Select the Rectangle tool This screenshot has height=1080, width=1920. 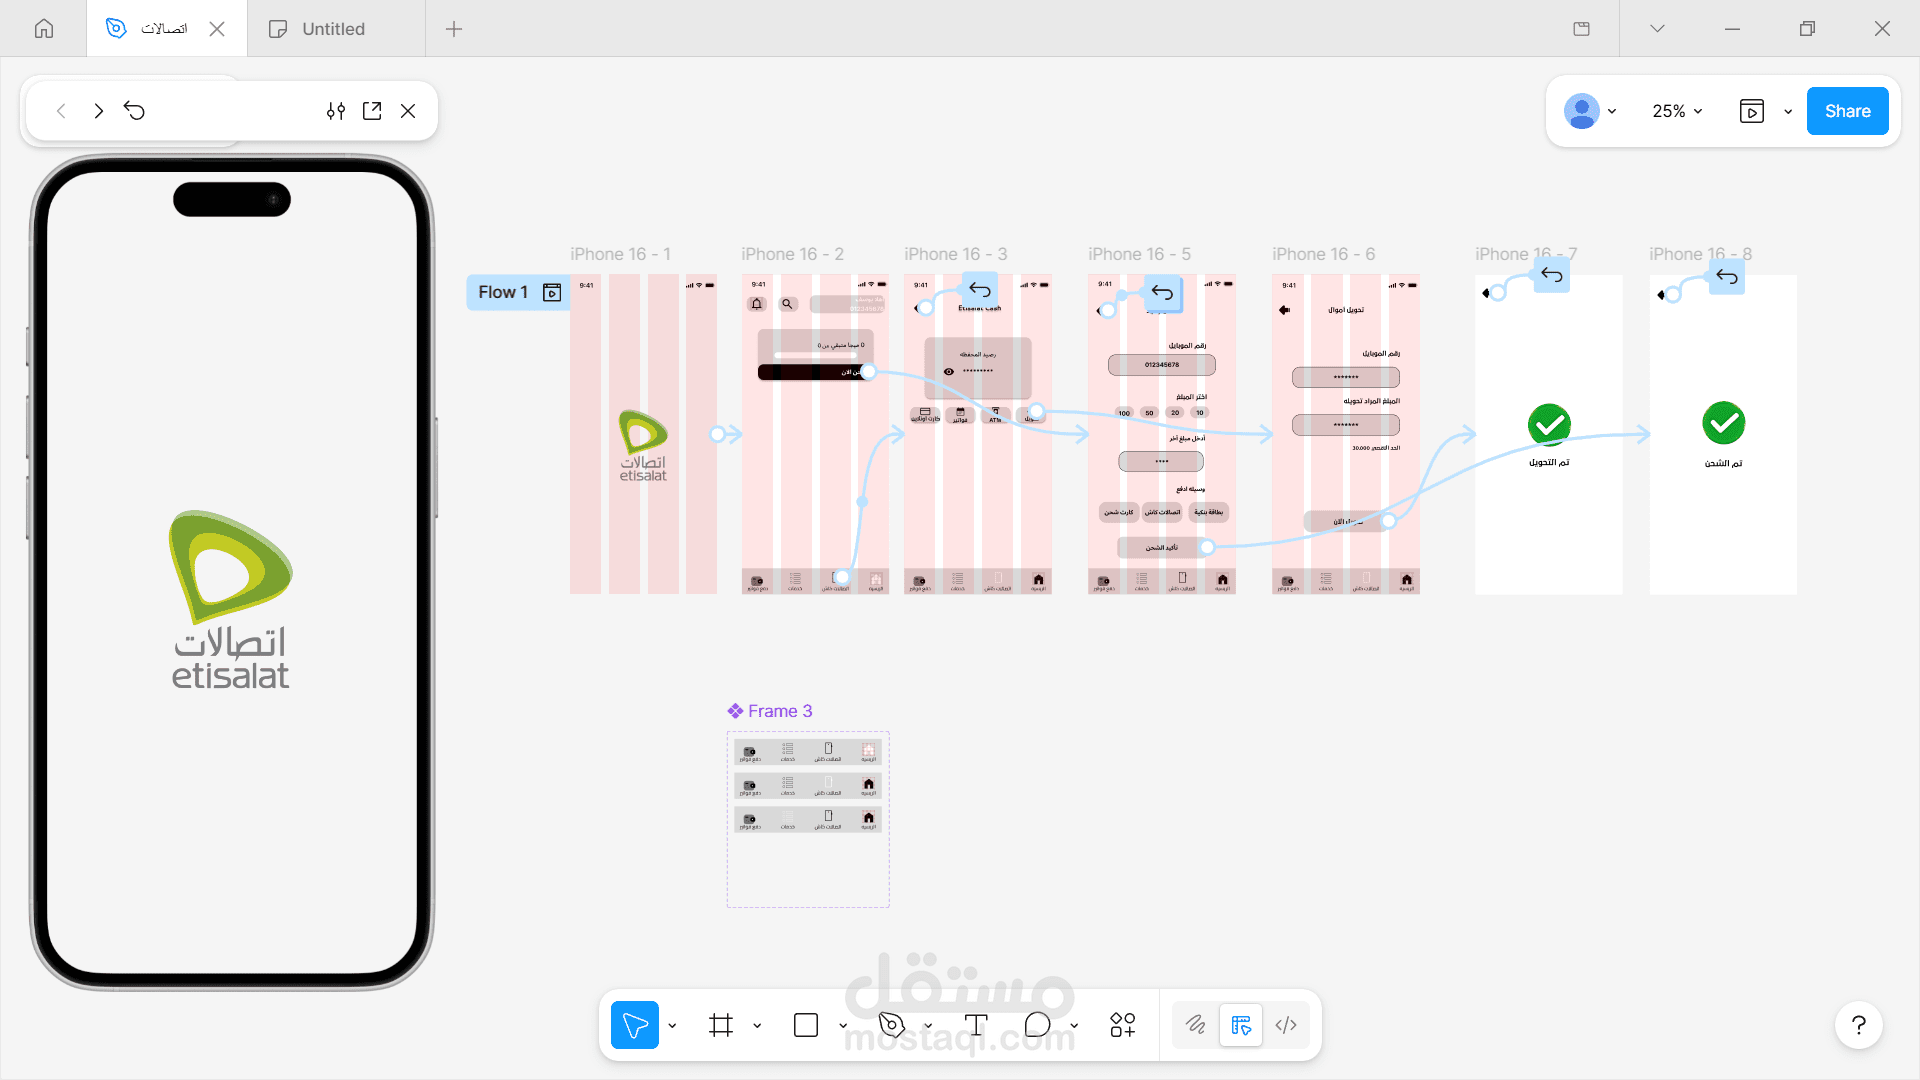click(x=806, y=1025)
